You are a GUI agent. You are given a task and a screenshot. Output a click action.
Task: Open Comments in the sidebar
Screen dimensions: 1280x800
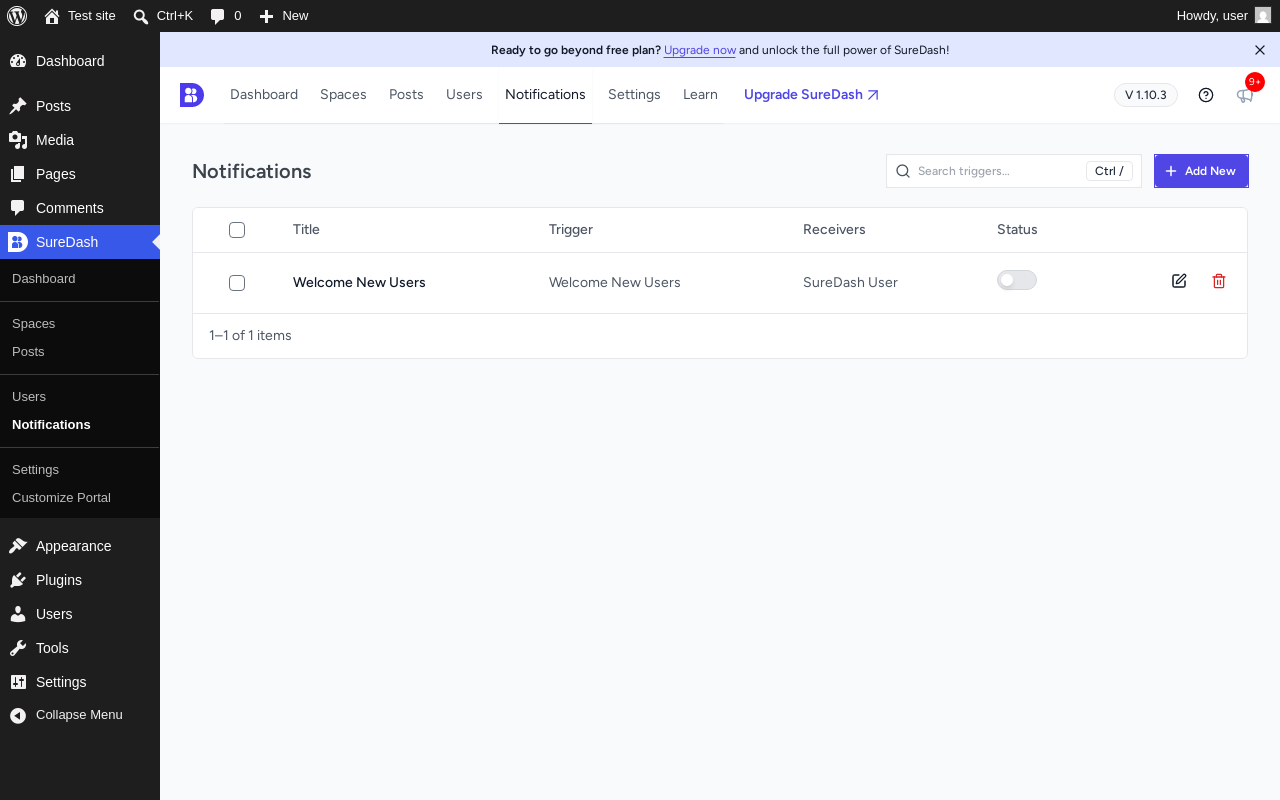tap(80, 208)
